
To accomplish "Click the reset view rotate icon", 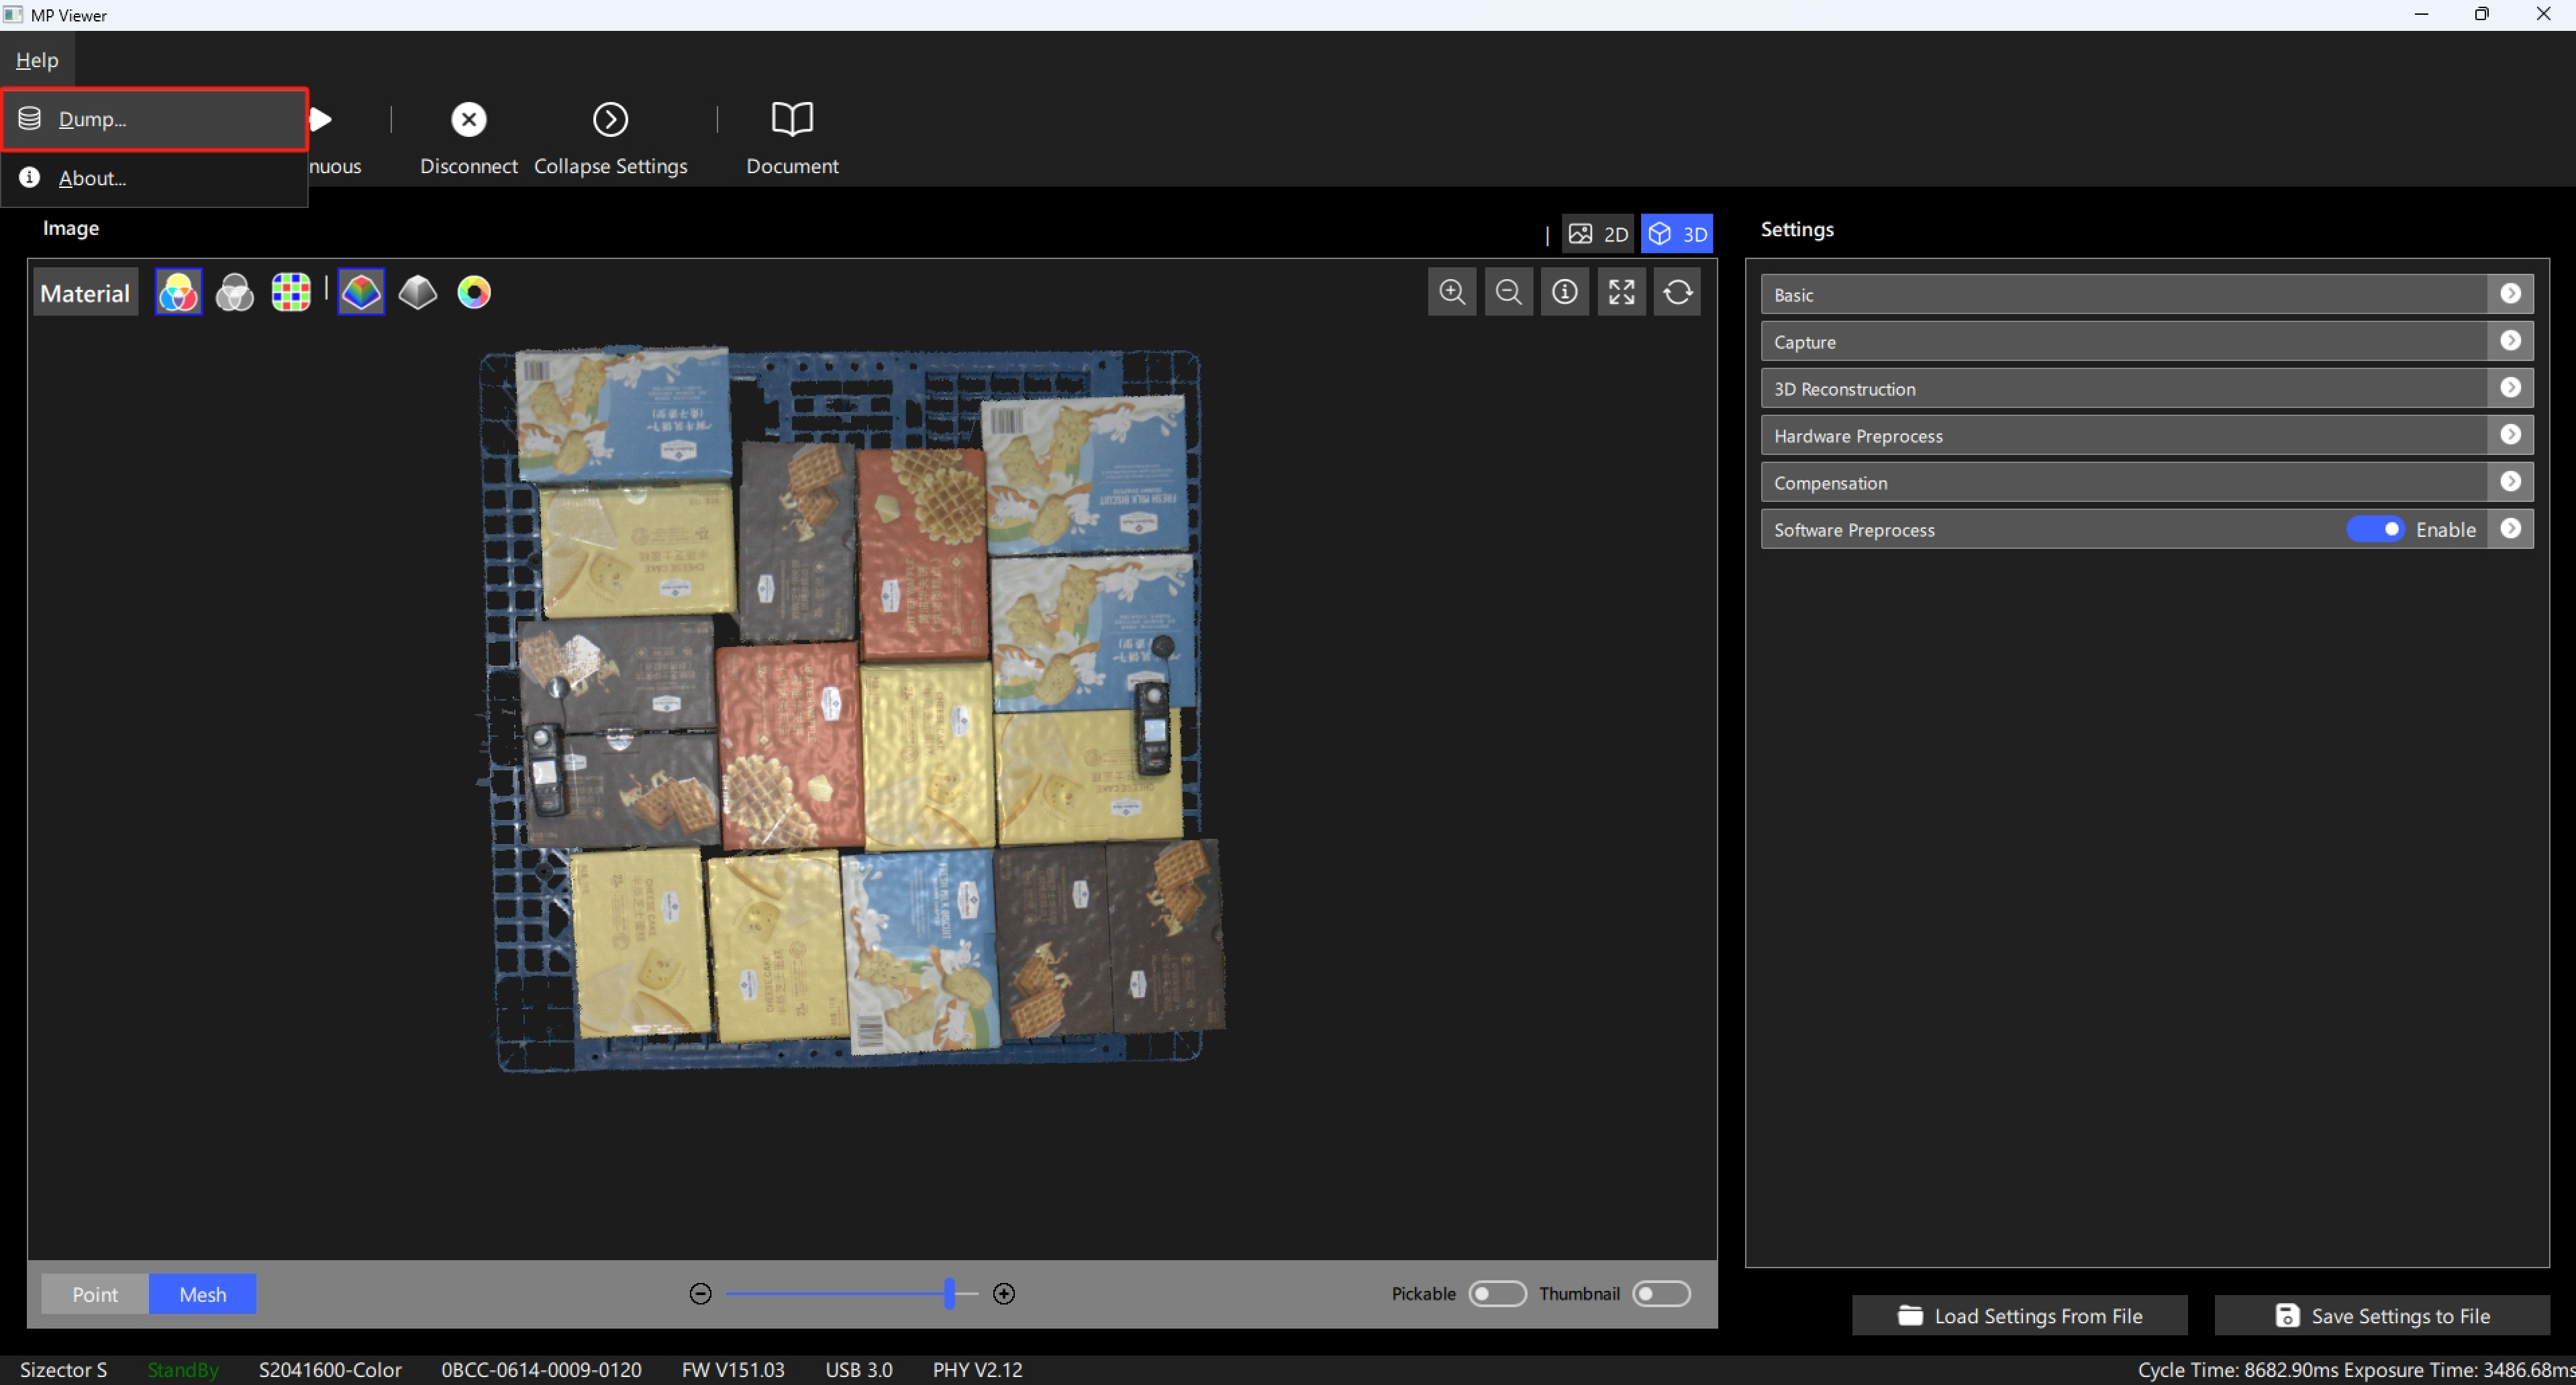I will [x=1677, y=292].
